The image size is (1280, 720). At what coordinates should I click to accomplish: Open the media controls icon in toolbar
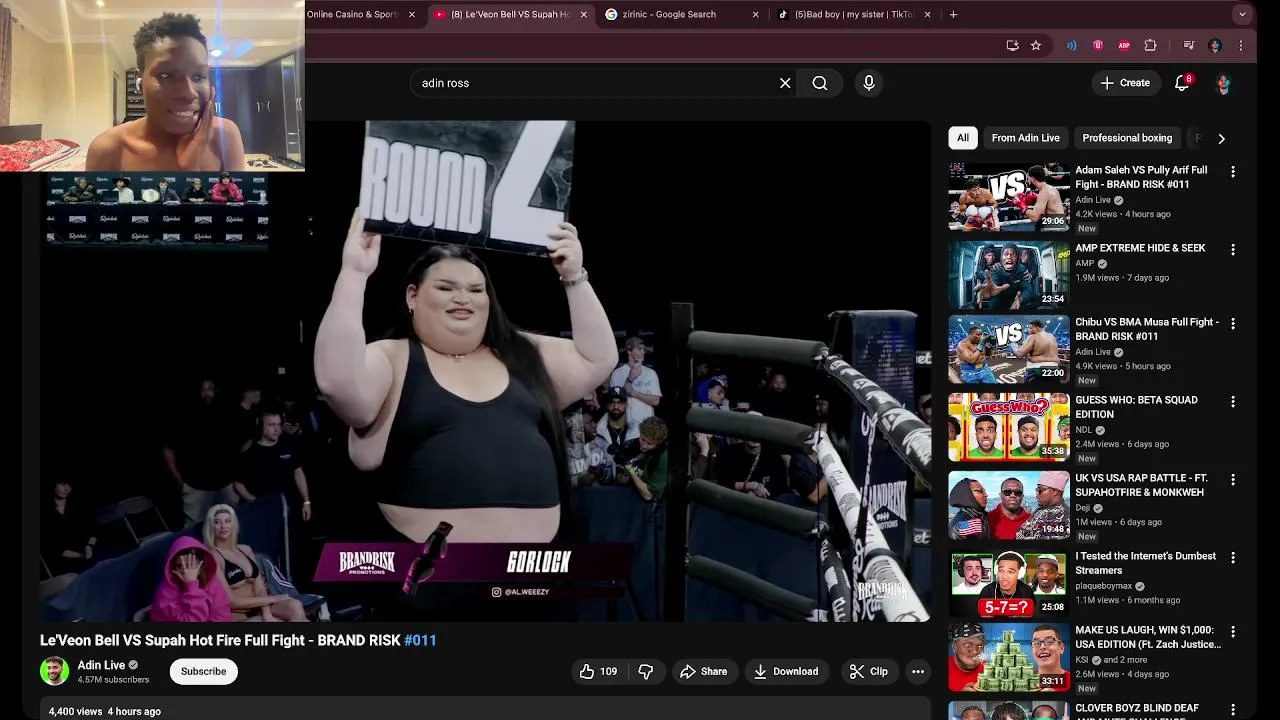1189,45
